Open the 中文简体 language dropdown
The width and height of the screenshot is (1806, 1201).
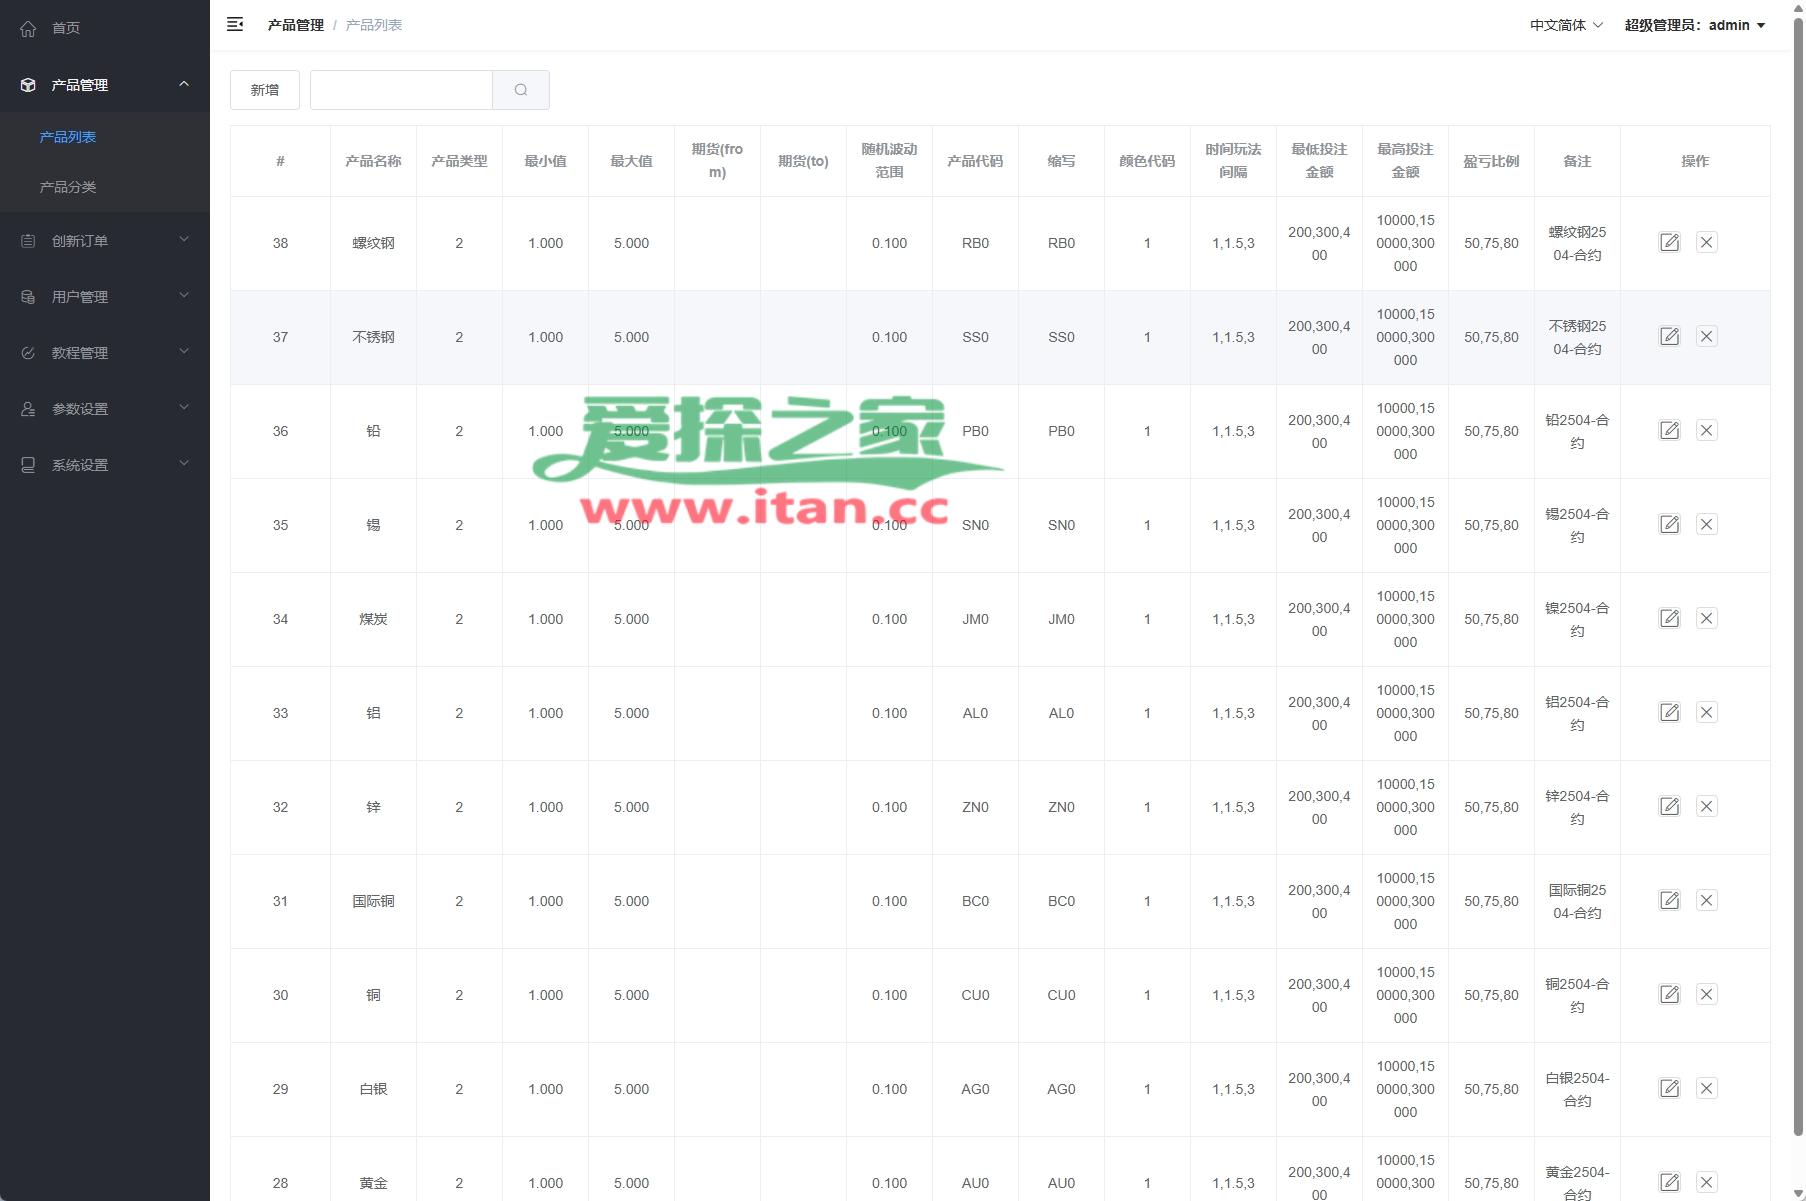1565,25
